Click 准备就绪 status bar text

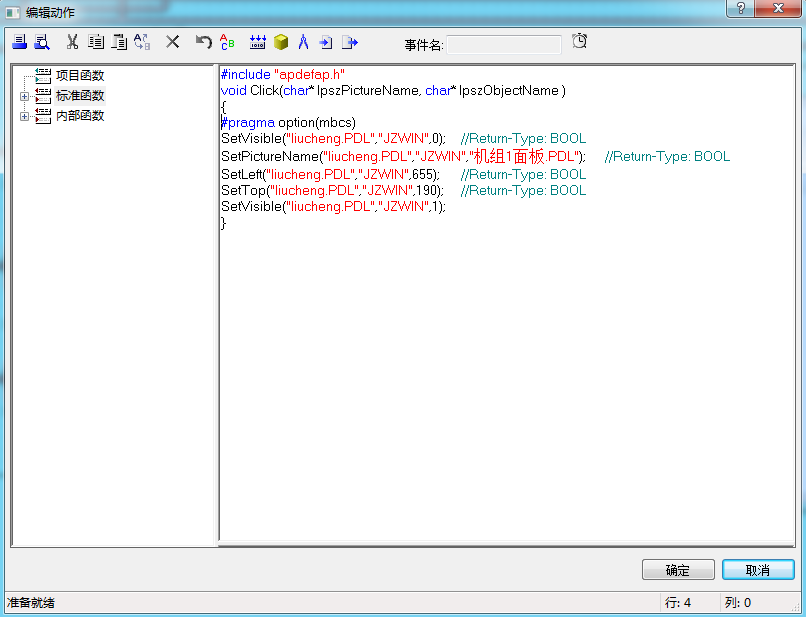(x=31, y=603)
